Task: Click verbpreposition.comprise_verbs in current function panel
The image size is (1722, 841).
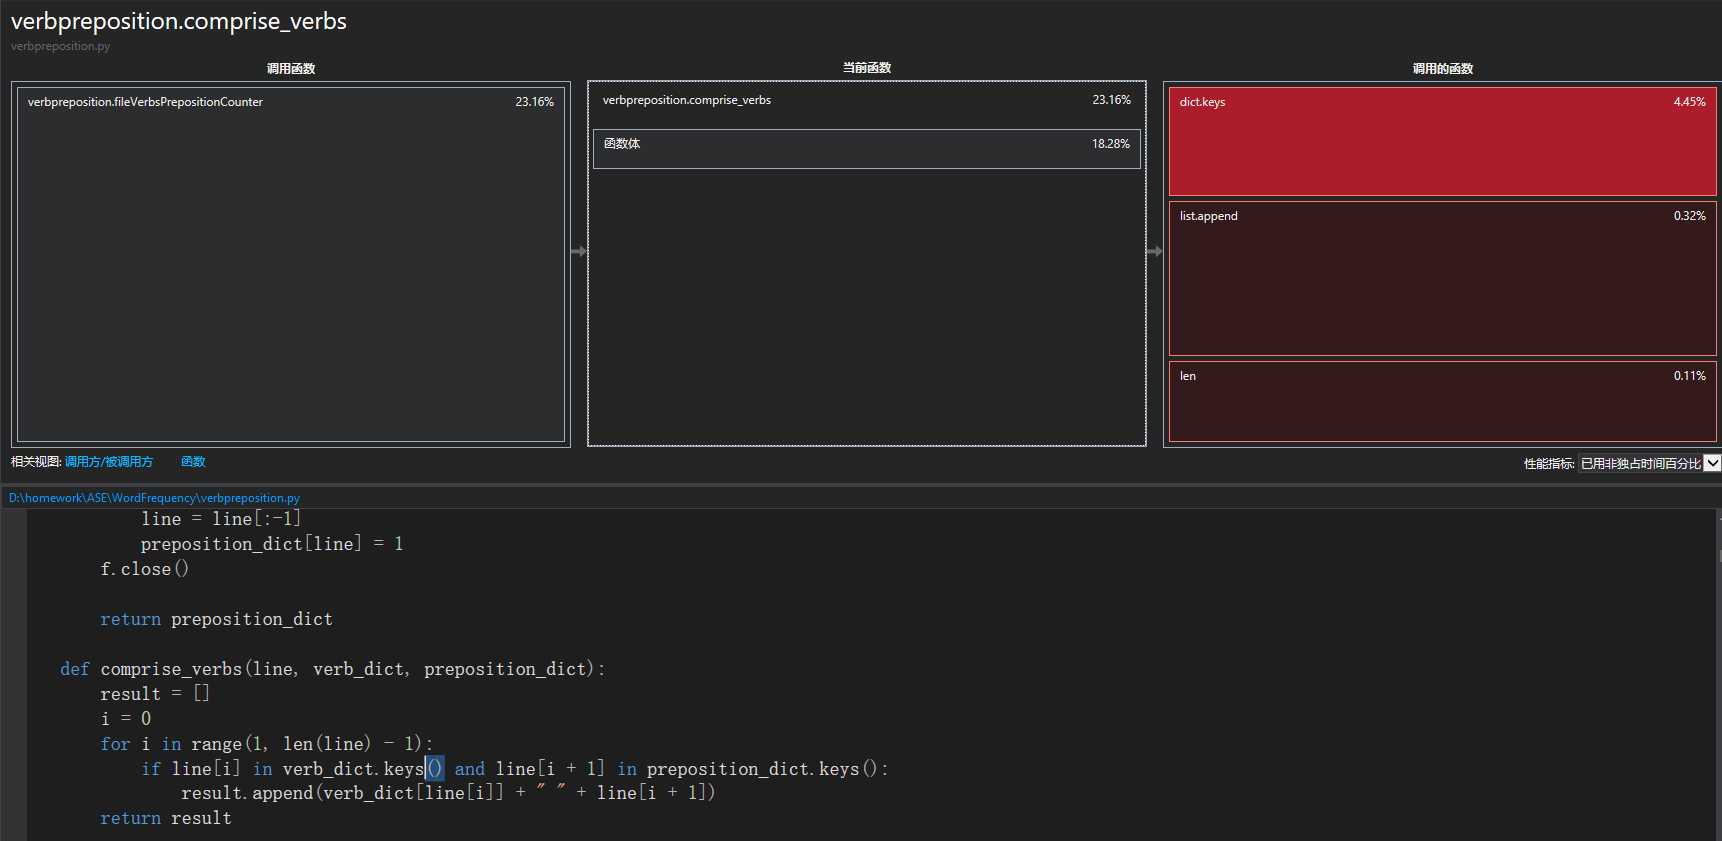Action: point(687,100)
